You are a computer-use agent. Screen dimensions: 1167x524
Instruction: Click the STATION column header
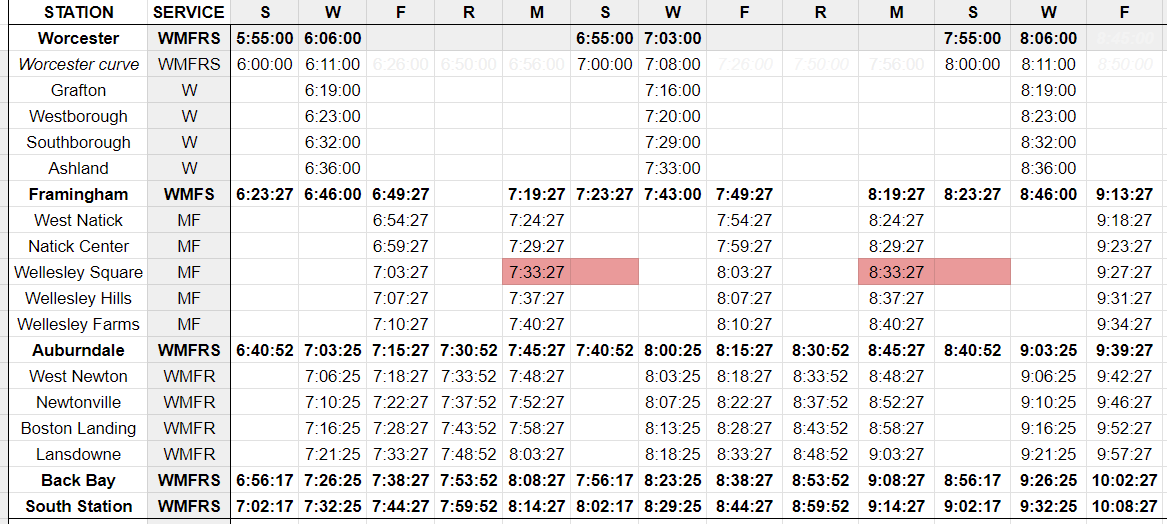78,13
